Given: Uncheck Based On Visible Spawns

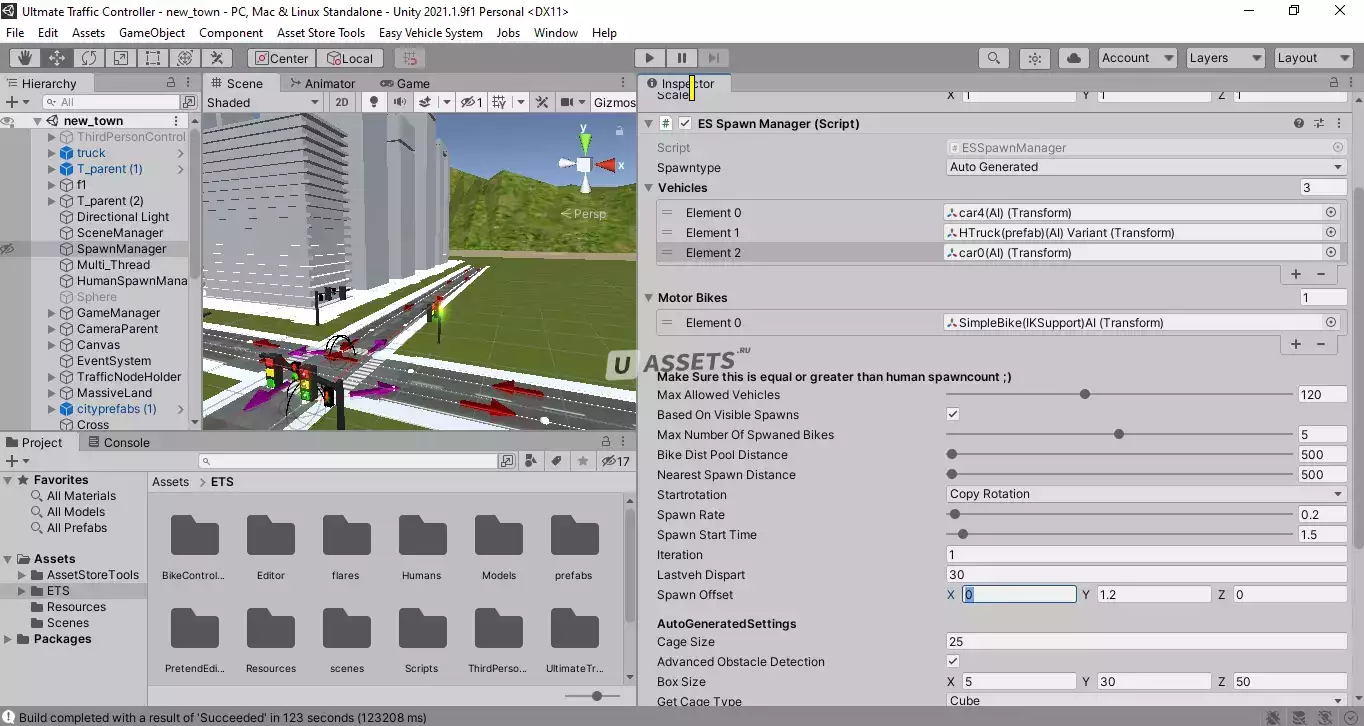Looking at the screenshot, I should pos(953,414).
